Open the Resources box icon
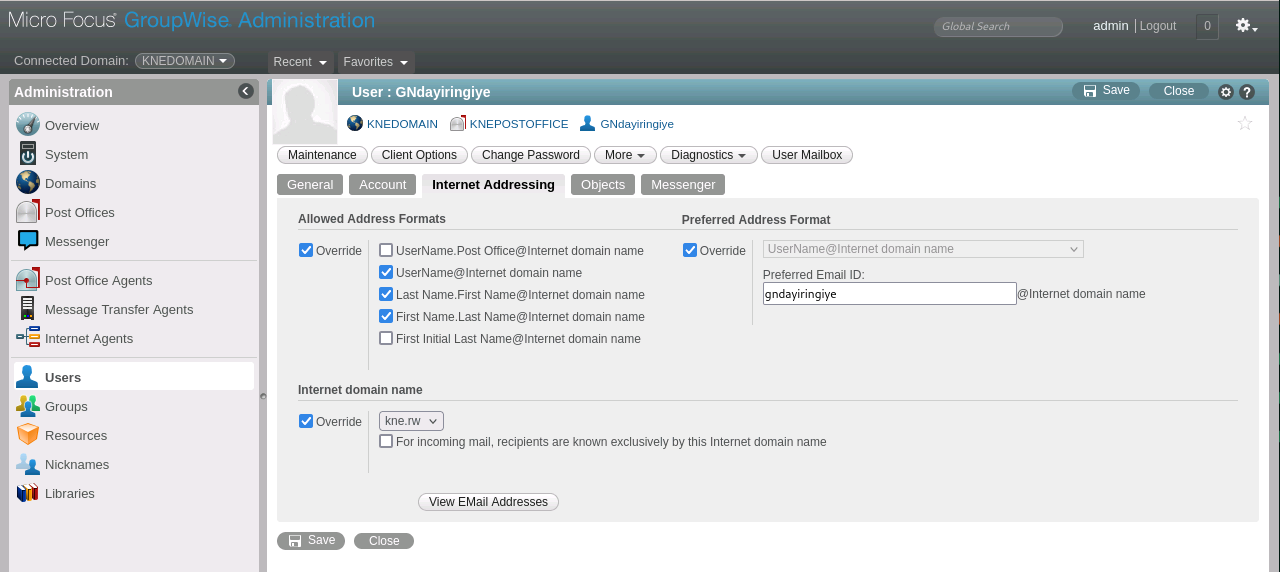Image resolution: width=1280 pixels, height=572 pixels. point(28,436)
